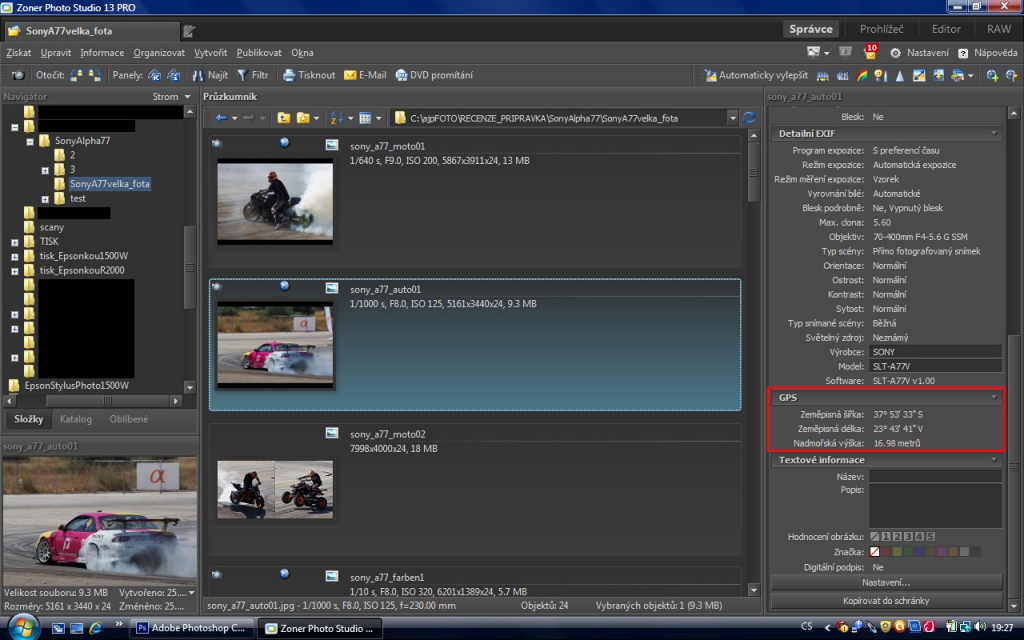The height and width of the screenshot is (640, 1024).
Task: Open the Strom navigator mode dropdown
Action: click(171, 97)
